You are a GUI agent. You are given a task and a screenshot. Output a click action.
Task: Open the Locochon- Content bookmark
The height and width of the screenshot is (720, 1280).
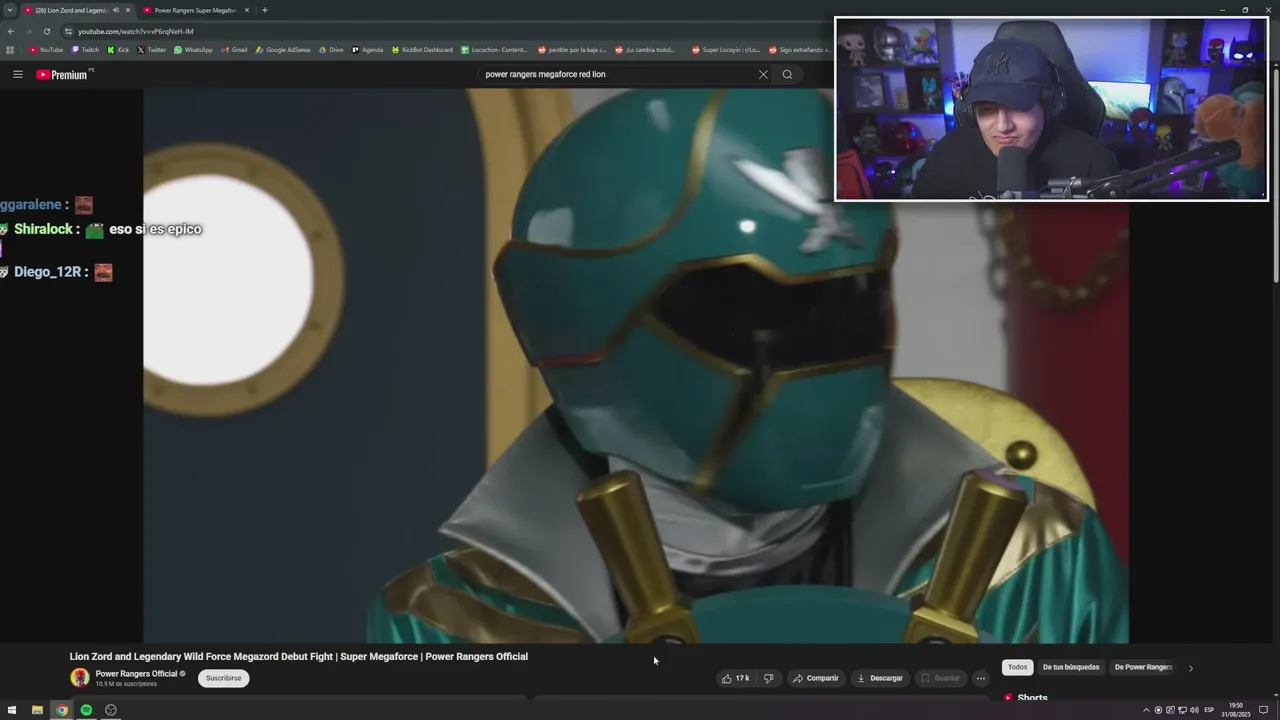[x=494, y=50]
